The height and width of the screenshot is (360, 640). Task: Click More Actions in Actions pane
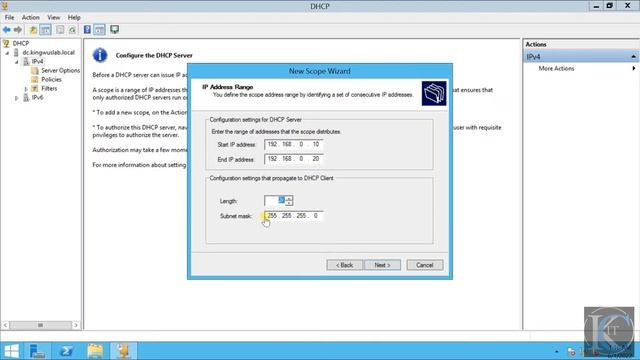[556, 69]
